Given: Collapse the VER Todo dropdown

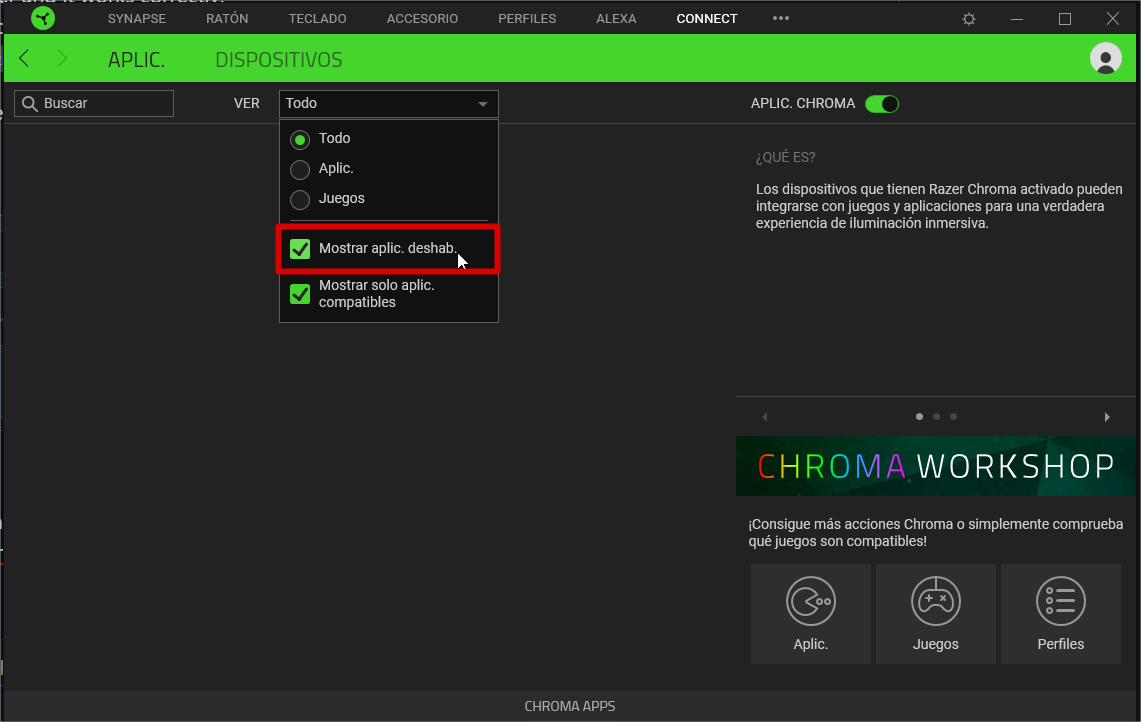Looking at the screenshot, I should pos(389,103).
